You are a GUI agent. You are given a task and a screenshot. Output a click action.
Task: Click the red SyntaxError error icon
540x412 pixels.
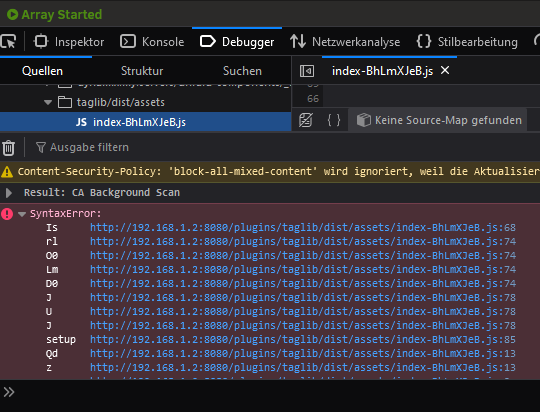(7, 214)
